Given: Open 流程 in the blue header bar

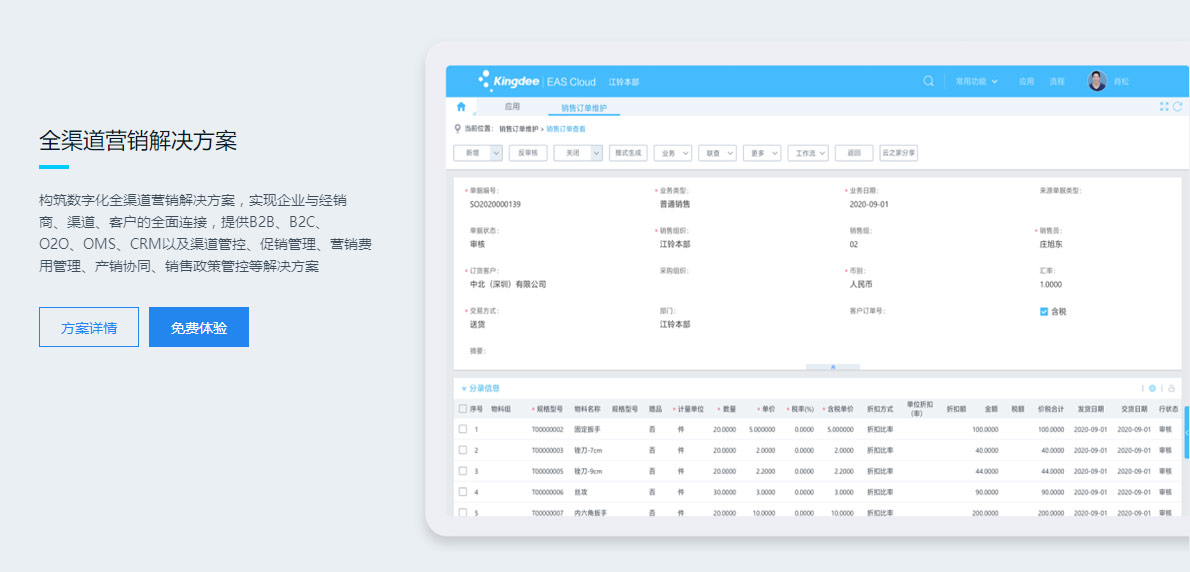Looking at the screenshot, I should tap(1057, 81).
